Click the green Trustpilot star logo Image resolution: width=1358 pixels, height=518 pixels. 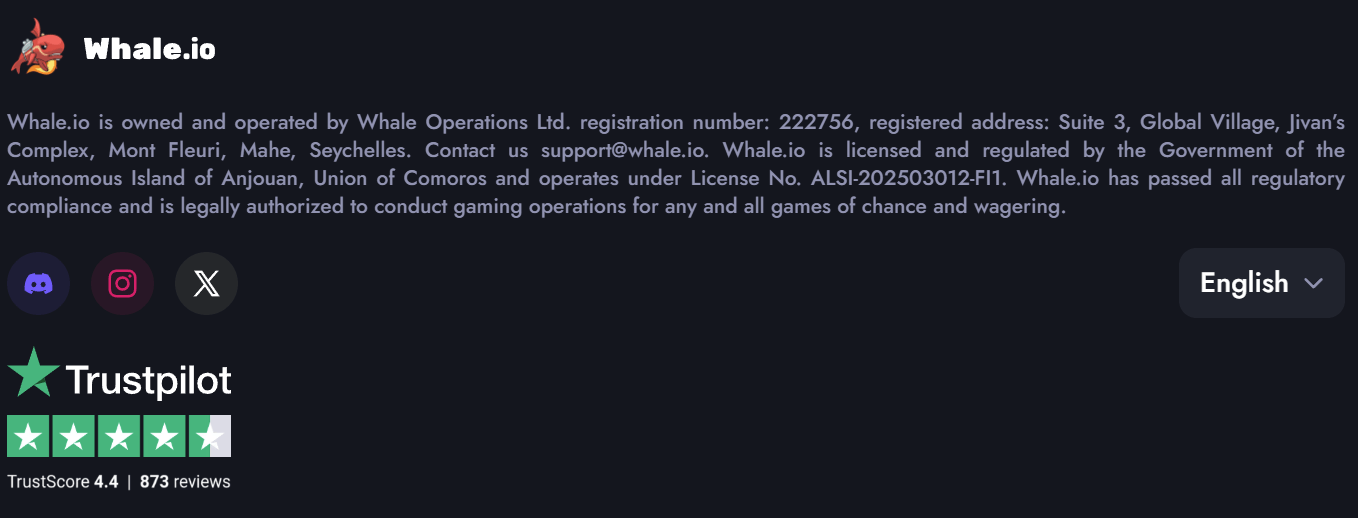click(x=33, y=372)
